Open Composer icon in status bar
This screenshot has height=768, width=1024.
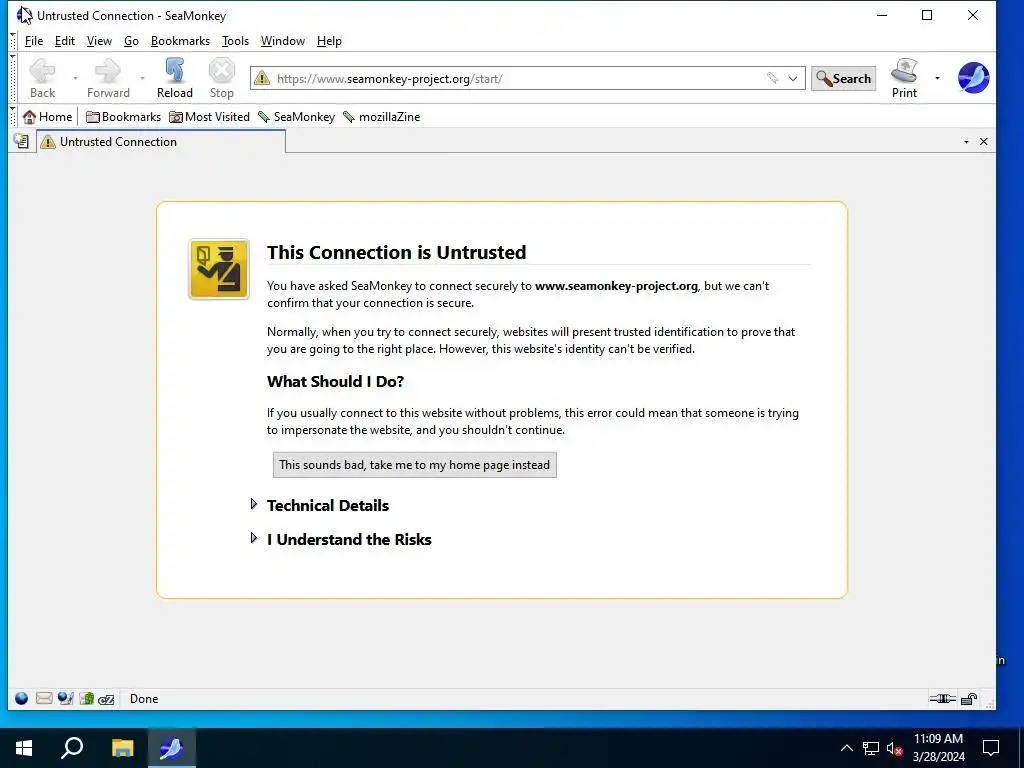pyautogui.click(x=65, y=698)
